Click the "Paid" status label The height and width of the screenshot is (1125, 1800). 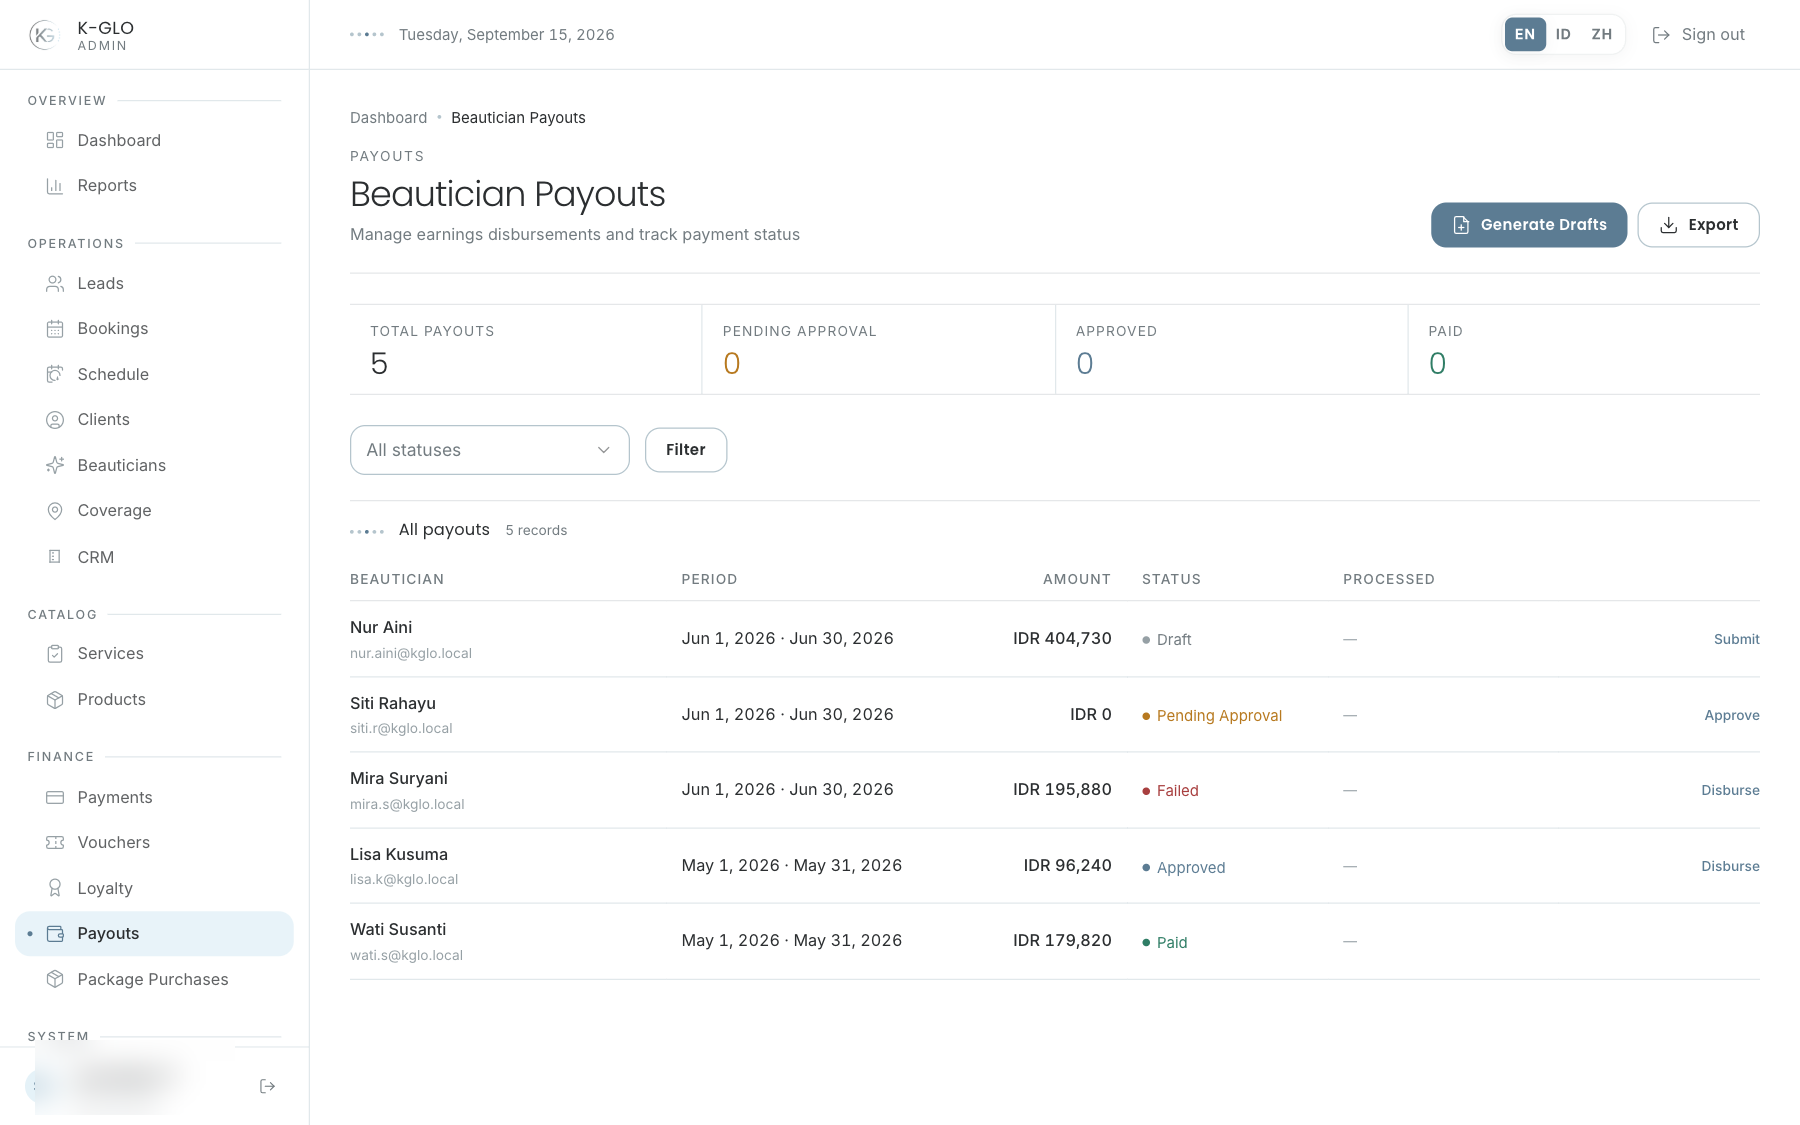[x=1172, y=943]
